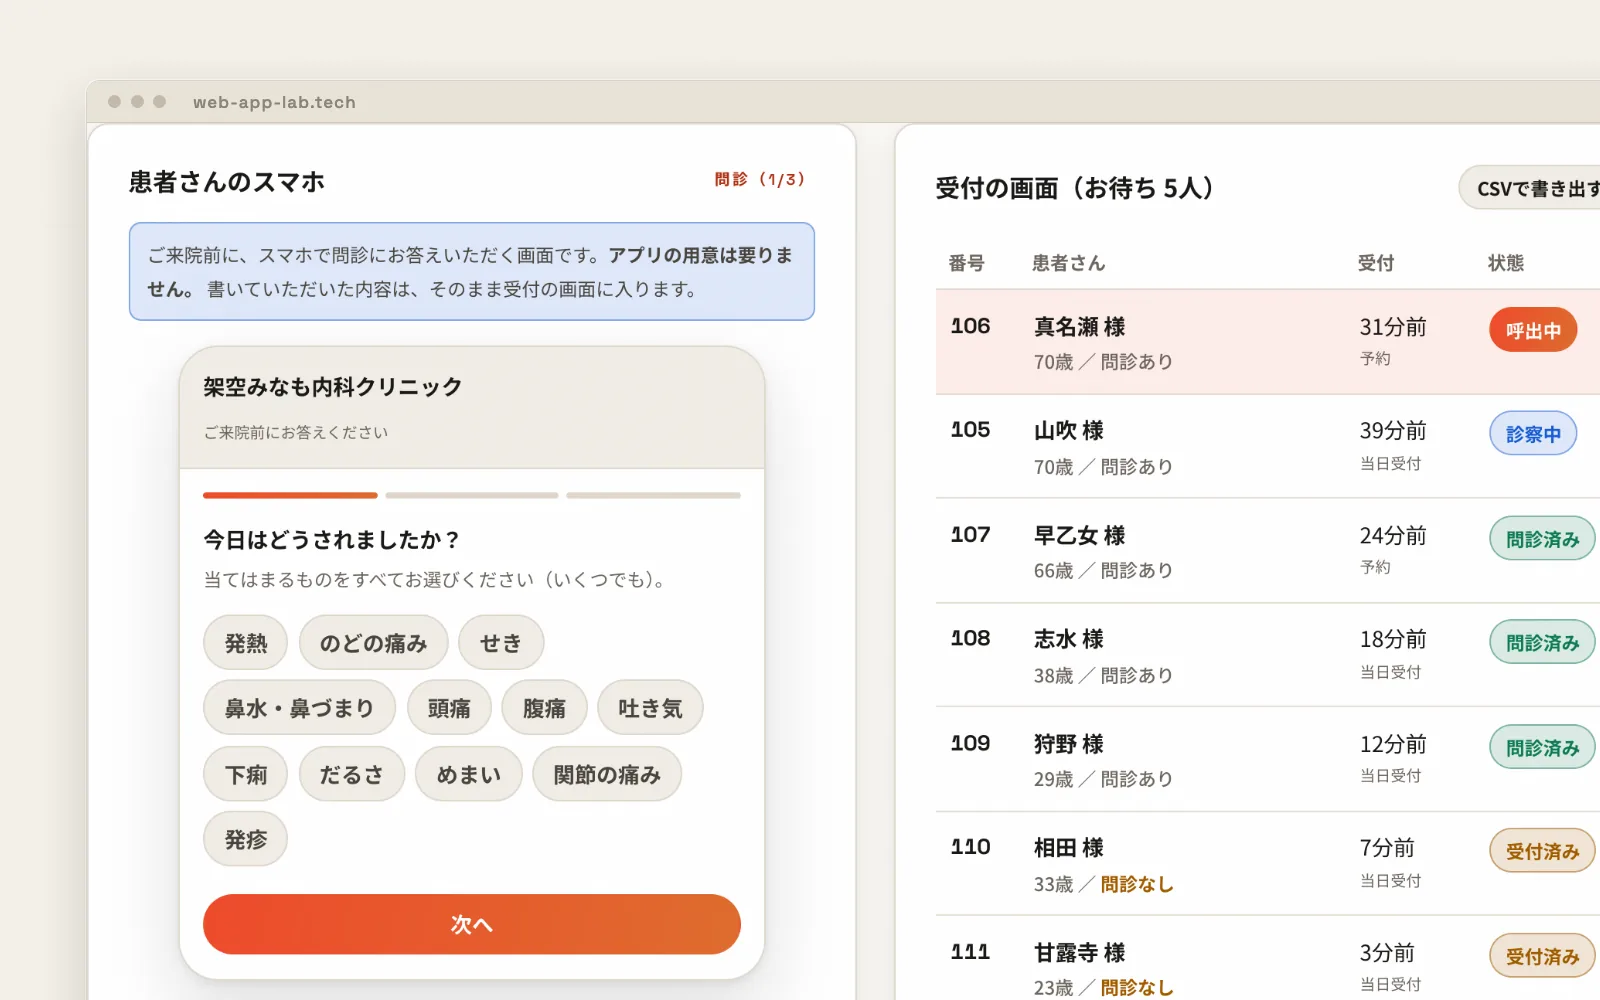Click the first orange progress bar segment
The width and height of the screenshot is (1600, 1000).
(x=290, y=495)
